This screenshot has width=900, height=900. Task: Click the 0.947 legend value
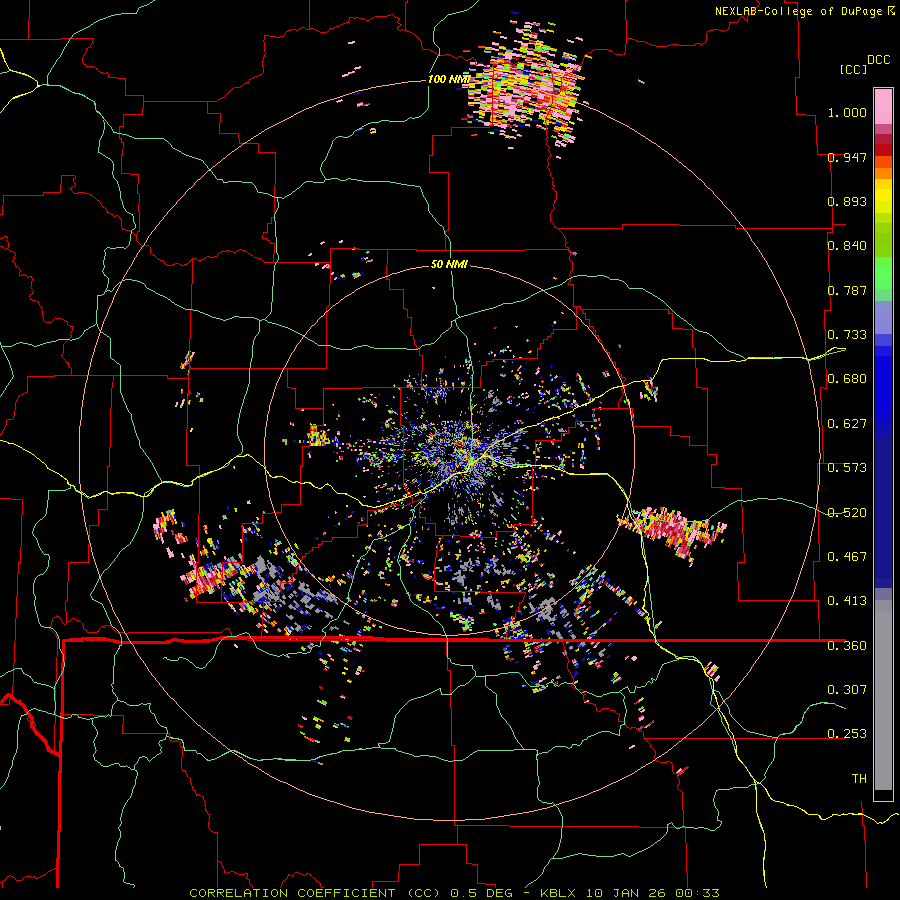pyautogui.click(x=847, y=157)
